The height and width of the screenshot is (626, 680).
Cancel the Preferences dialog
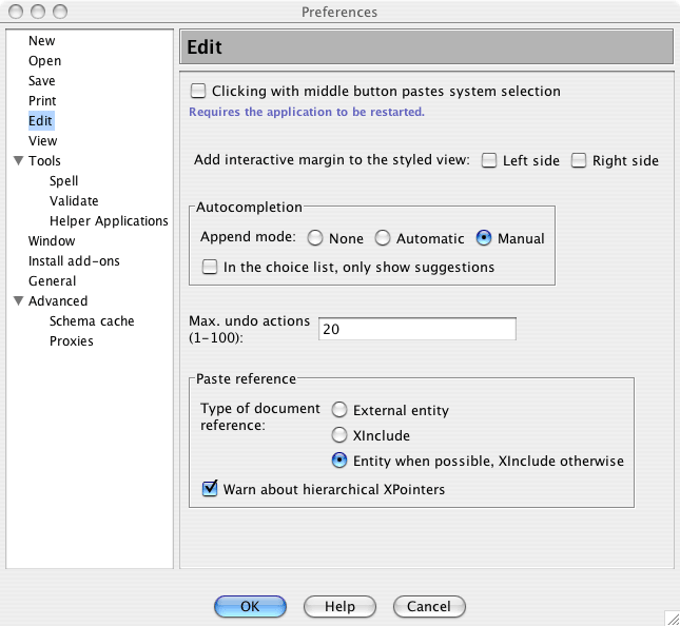click(428, 606)
